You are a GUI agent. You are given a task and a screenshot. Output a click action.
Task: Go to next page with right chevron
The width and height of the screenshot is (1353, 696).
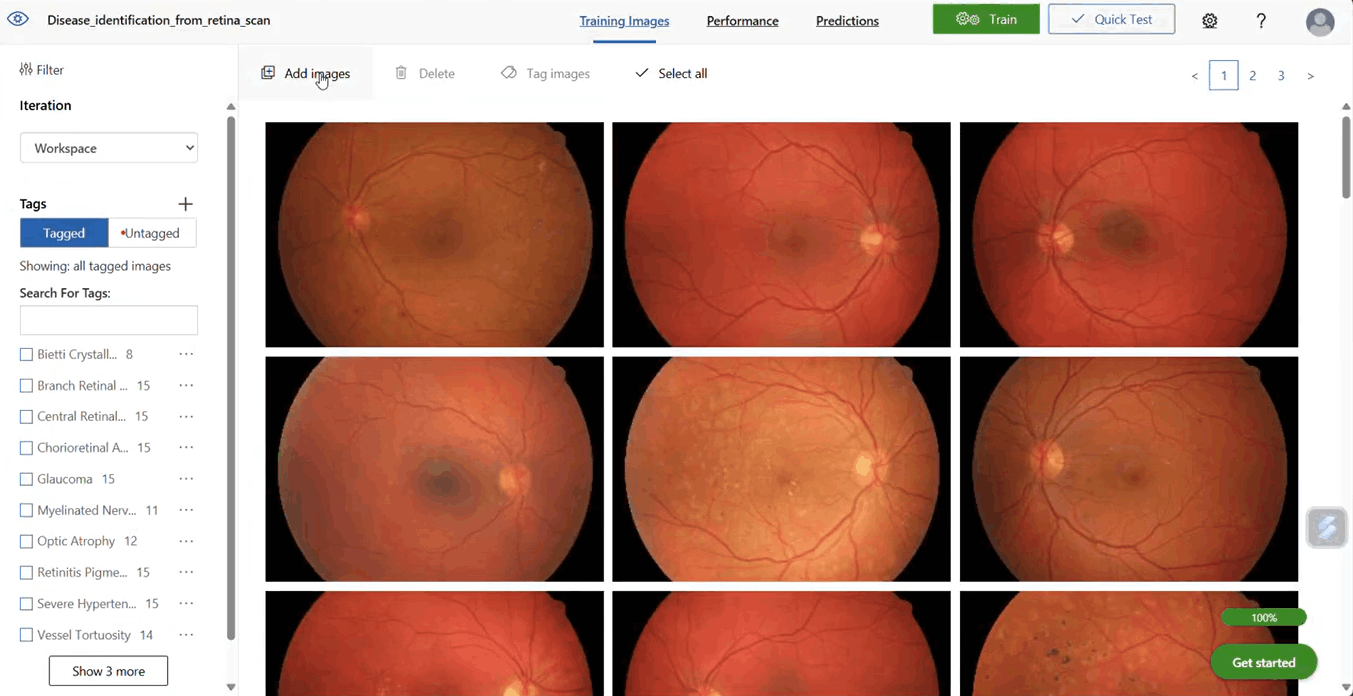click(x=1310, y=76)
